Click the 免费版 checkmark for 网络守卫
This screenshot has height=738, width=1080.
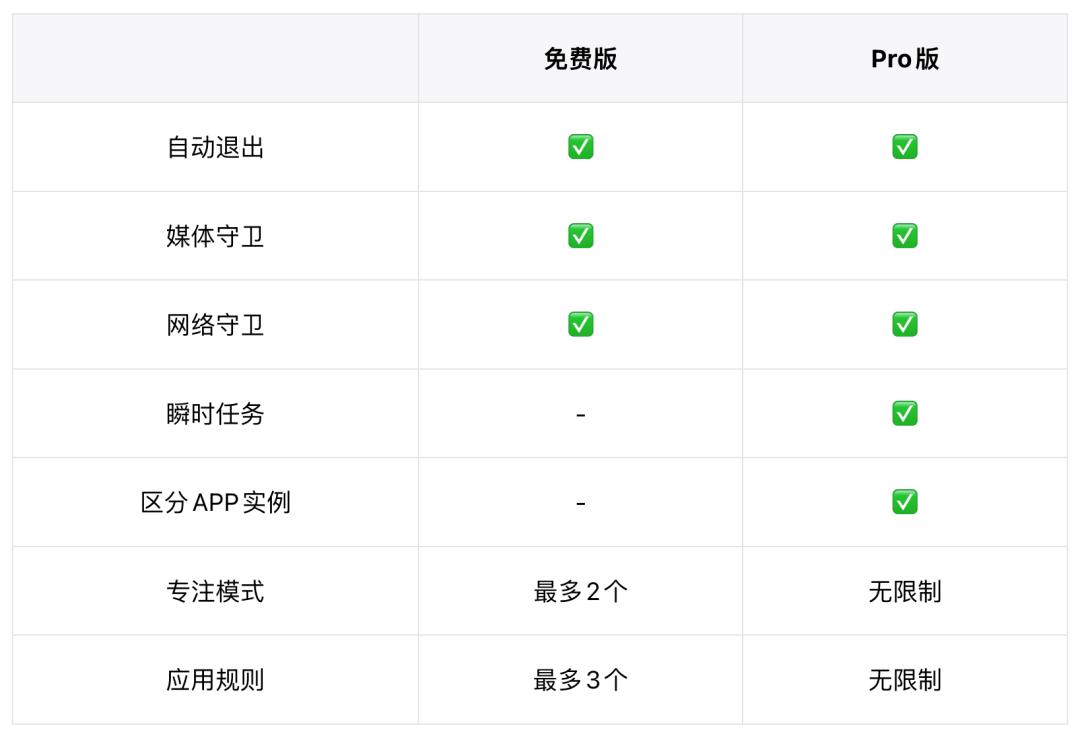pos(580,324)
